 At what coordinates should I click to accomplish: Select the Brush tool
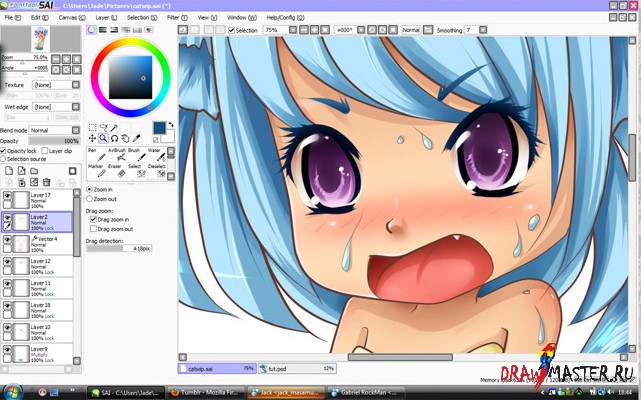pos(137,155)
